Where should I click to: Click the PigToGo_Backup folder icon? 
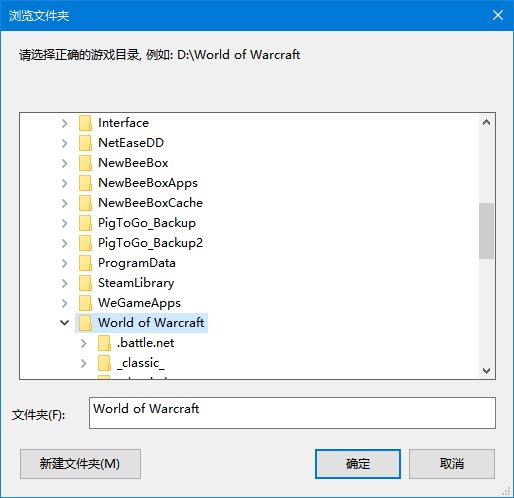[x=85, y=223]
